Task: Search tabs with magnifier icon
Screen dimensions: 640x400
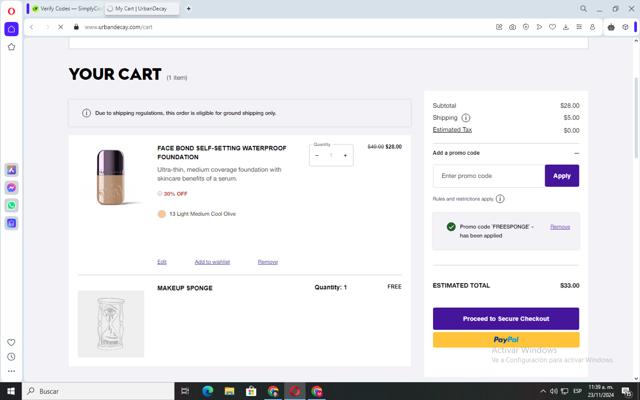Action: click(583, 9)
